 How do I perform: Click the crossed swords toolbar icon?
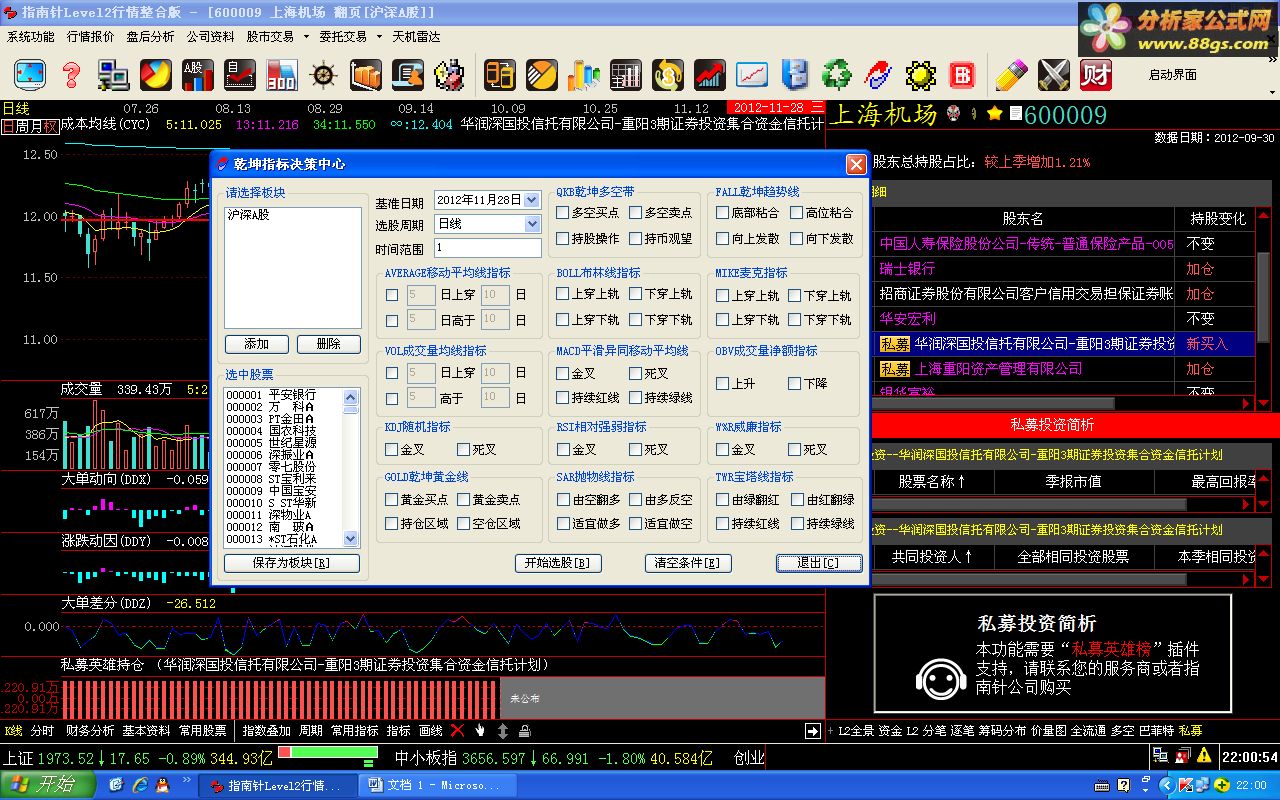tap(1054, 74)
